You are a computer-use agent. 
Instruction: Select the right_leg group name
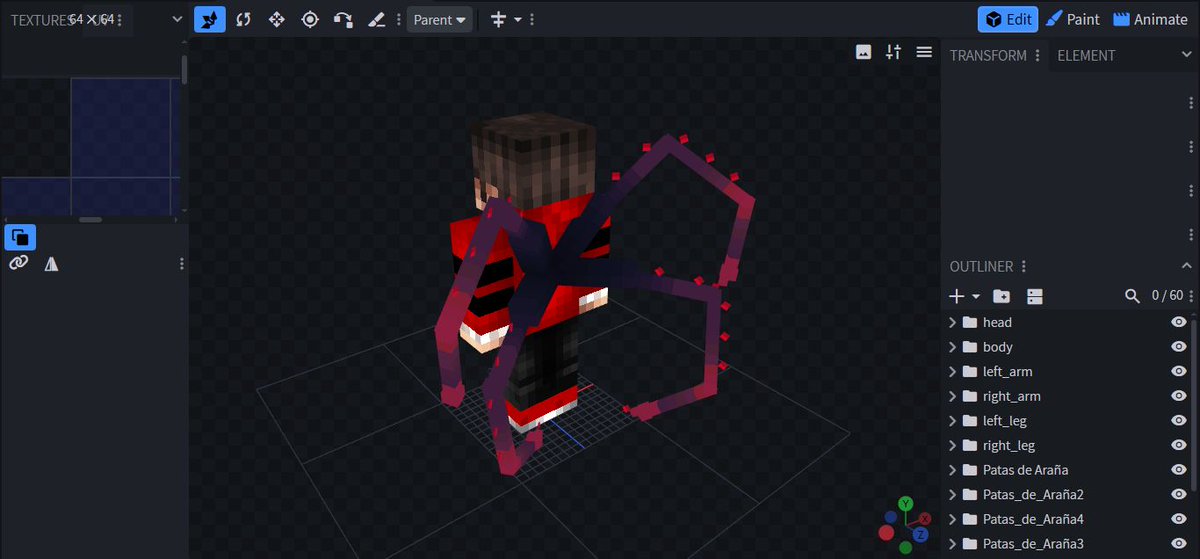(x=1009, y=445)
